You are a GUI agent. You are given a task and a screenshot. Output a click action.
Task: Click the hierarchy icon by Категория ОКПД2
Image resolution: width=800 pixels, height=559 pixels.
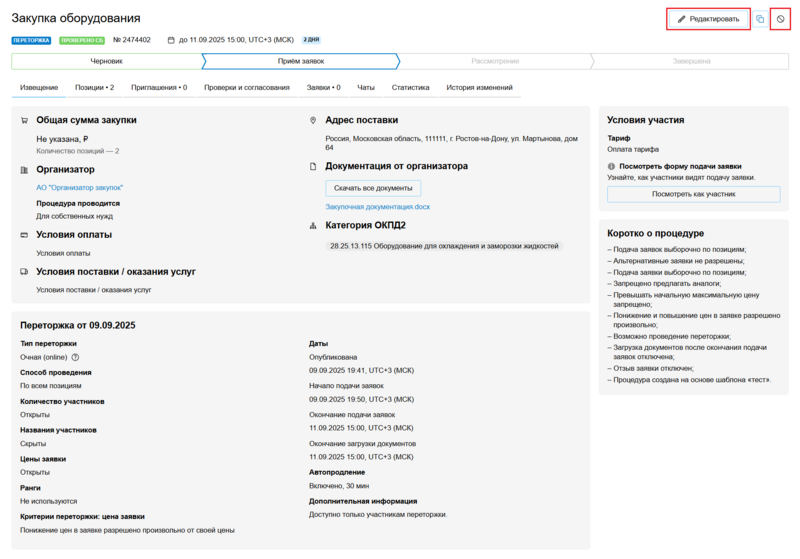coord(314,225)
